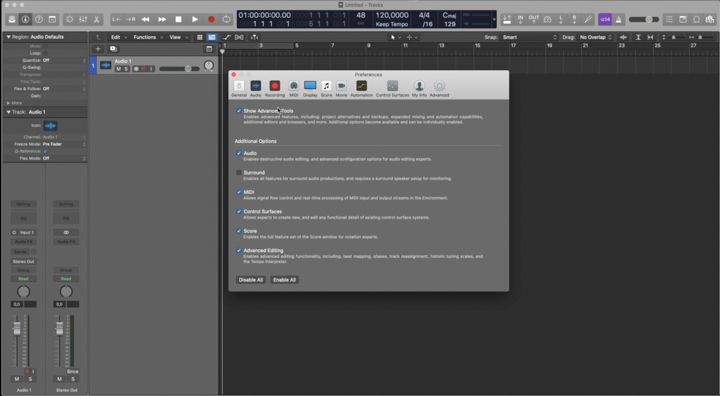
Task: Toggle the Control Surfaces option checkbox
Action: click(239, 211)
